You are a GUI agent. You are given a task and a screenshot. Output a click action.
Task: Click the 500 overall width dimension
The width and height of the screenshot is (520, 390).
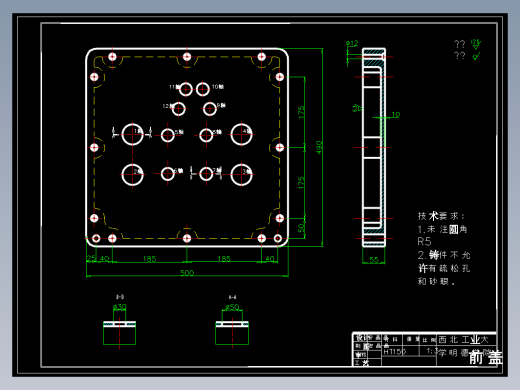pos(187,273)
